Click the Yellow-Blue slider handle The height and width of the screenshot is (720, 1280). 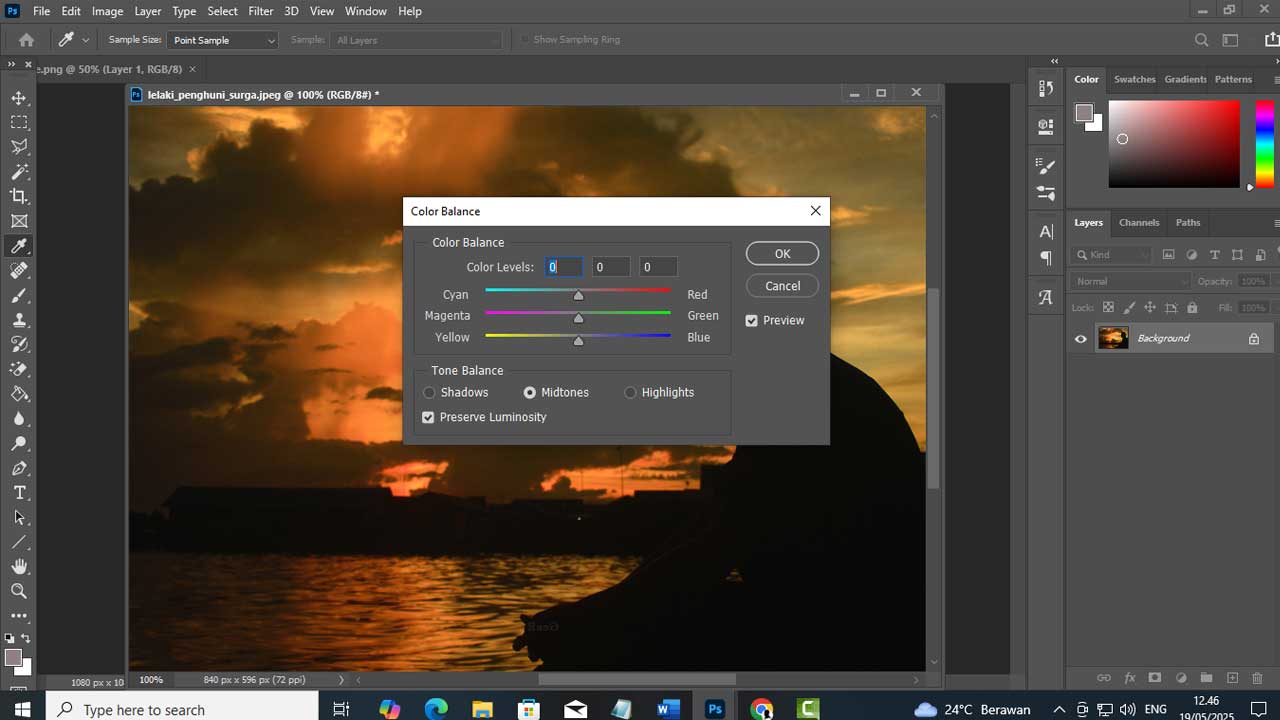click(578, 341)
